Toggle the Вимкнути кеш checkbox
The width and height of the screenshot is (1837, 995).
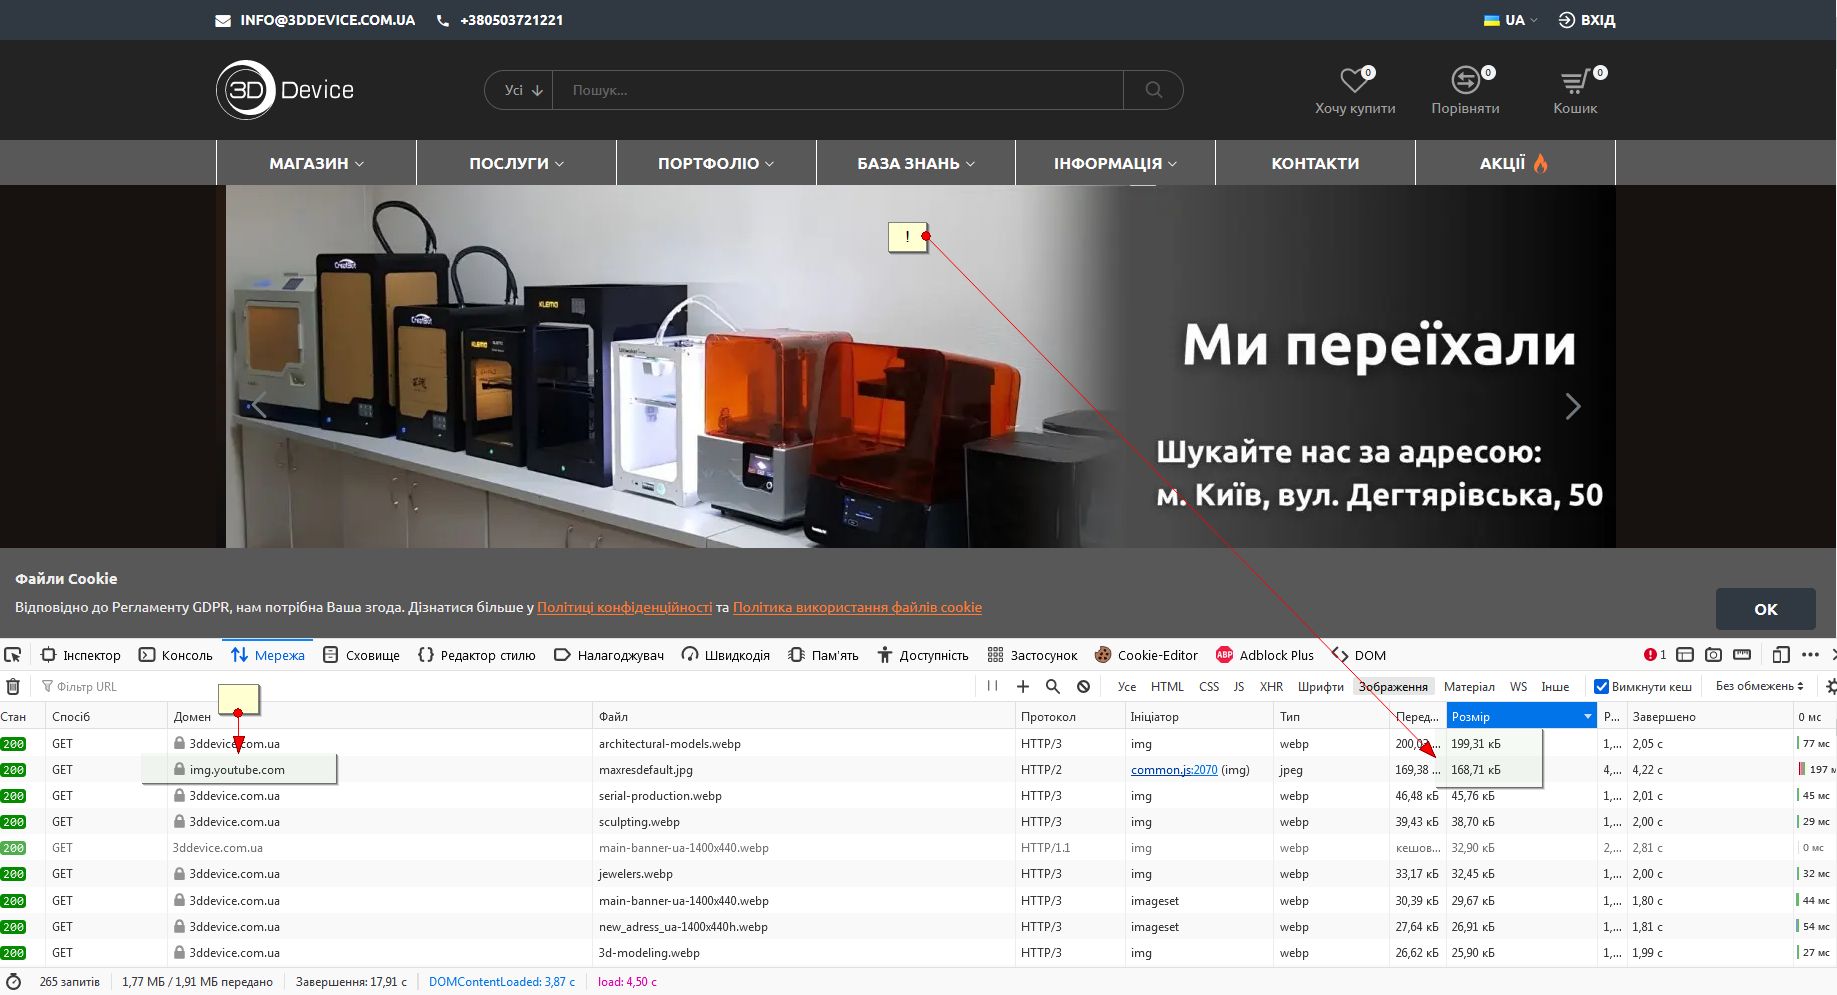coord(1601,686)
